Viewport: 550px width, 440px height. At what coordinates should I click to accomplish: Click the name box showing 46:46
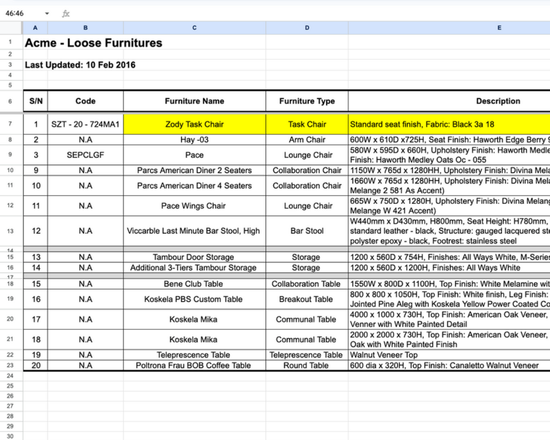[x=21, y=14]
